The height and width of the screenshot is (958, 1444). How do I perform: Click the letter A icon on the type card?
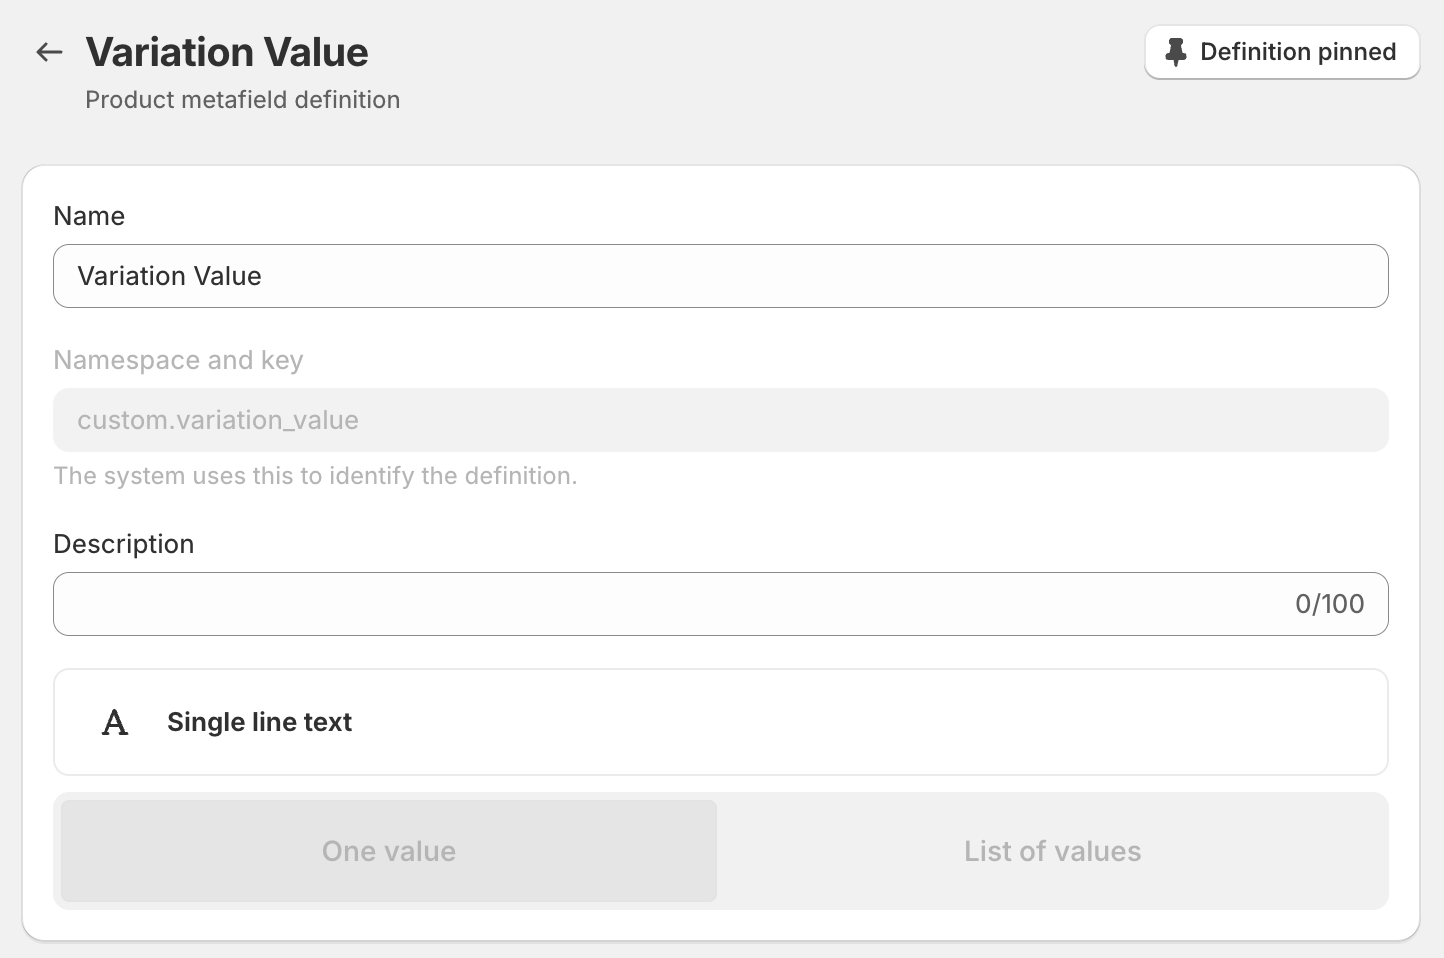tap(115, 722)
